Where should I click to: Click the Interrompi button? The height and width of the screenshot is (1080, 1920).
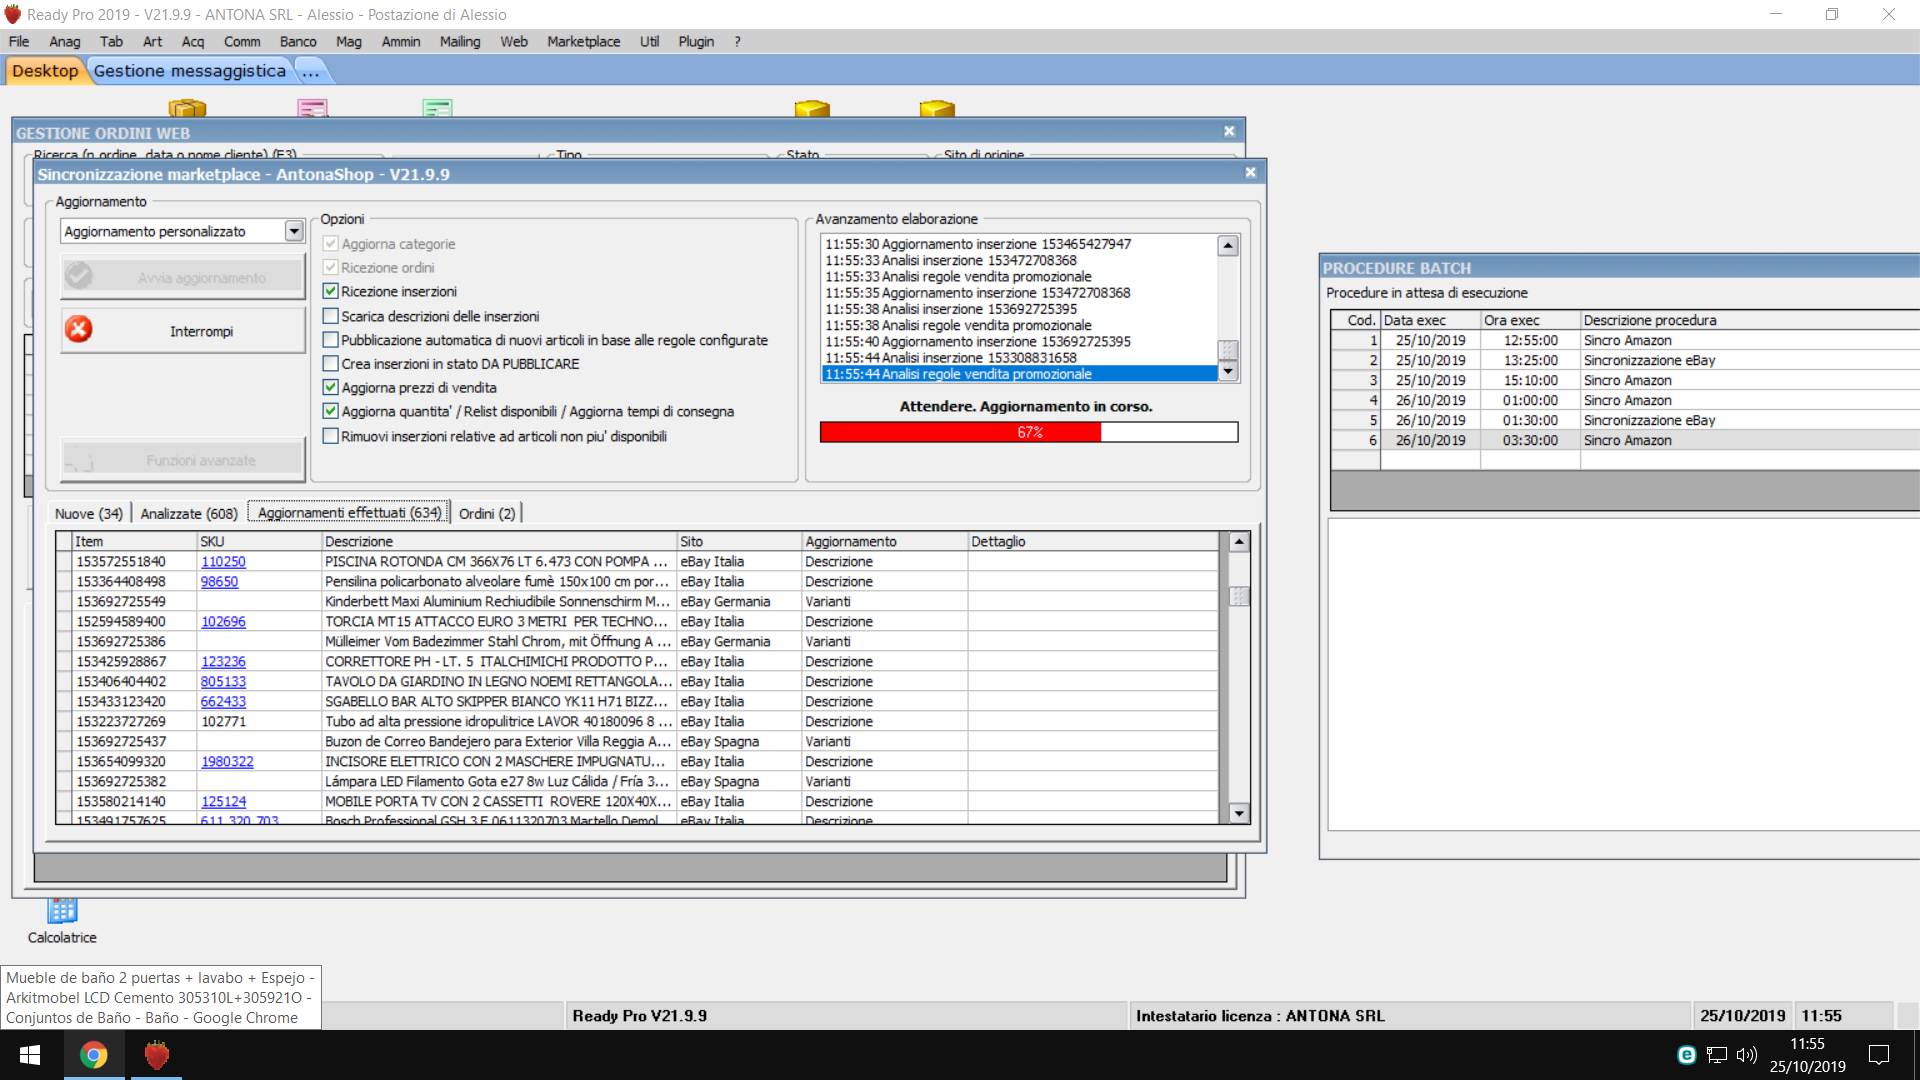pos(183,330)
